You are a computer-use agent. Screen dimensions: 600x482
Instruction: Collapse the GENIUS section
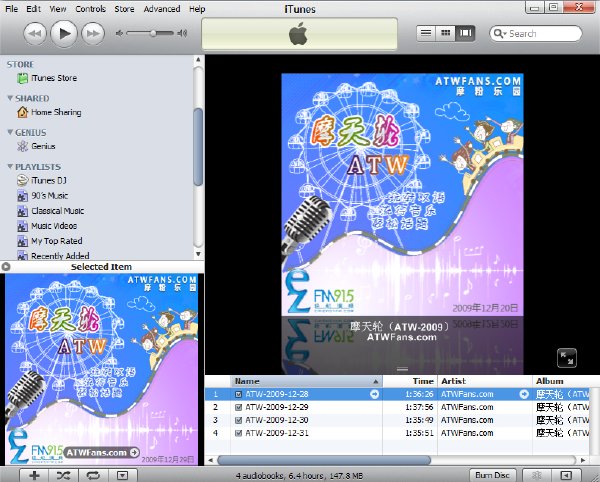point(10,132)
